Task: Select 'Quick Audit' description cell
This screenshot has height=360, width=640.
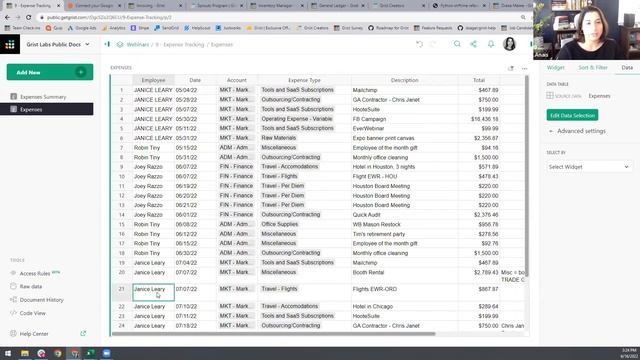Action: (404, 215)
